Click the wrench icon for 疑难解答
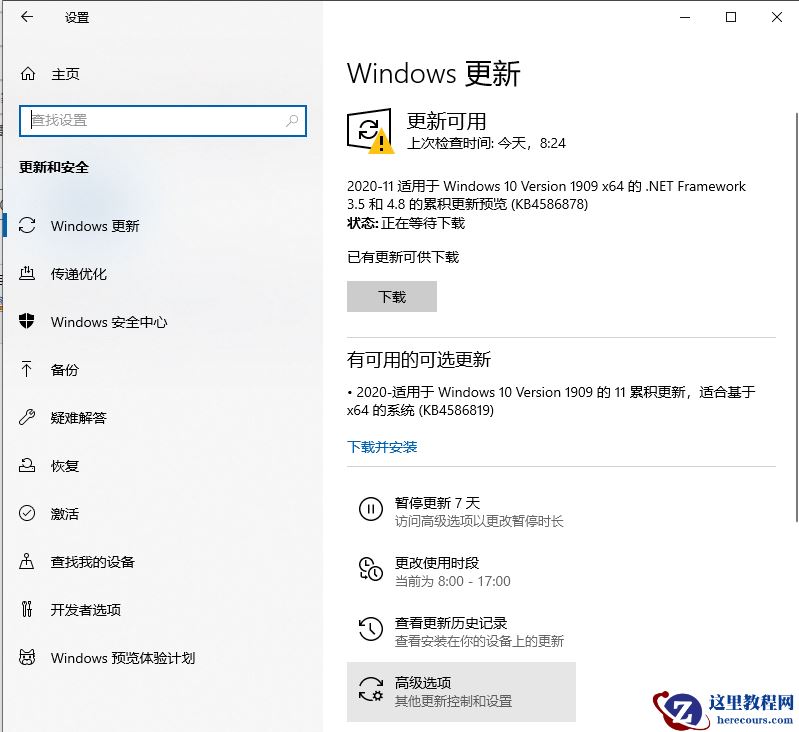 [27, 417]
